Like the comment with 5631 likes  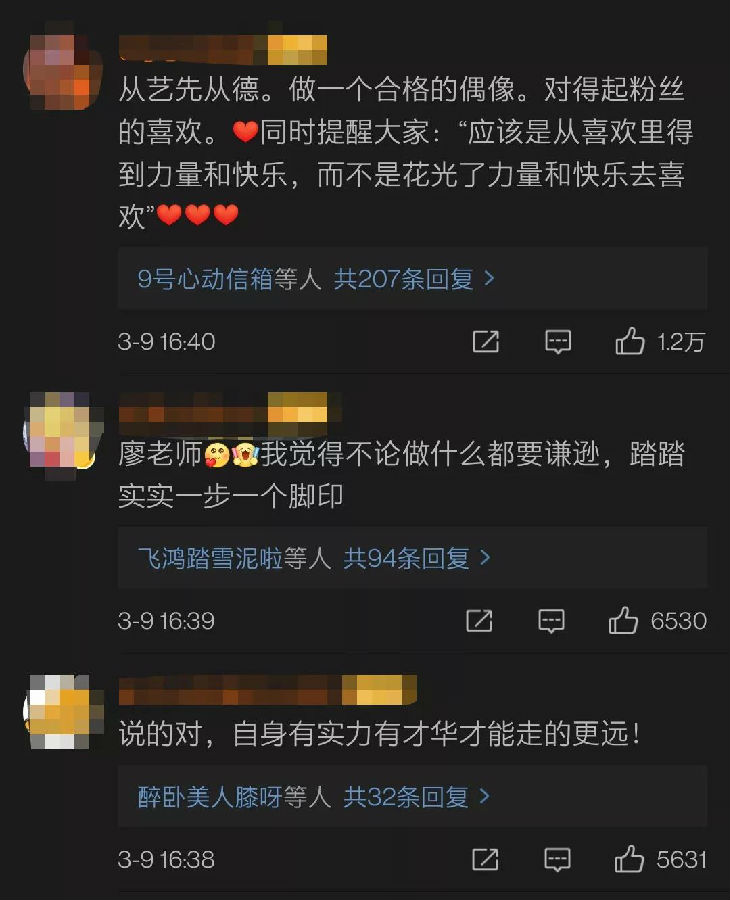click(x=630, y=859)
